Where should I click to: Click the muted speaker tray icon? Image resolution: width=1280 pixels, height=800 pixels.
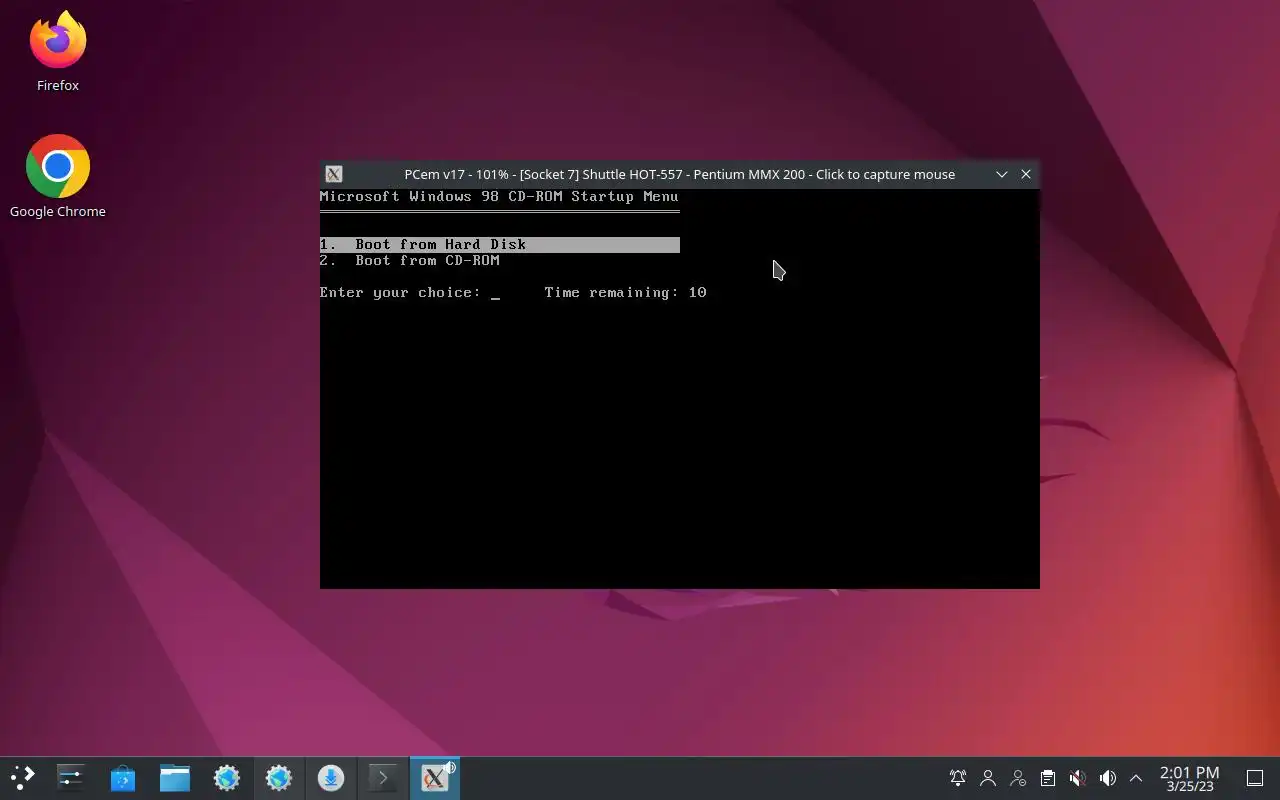[1077, 778]
